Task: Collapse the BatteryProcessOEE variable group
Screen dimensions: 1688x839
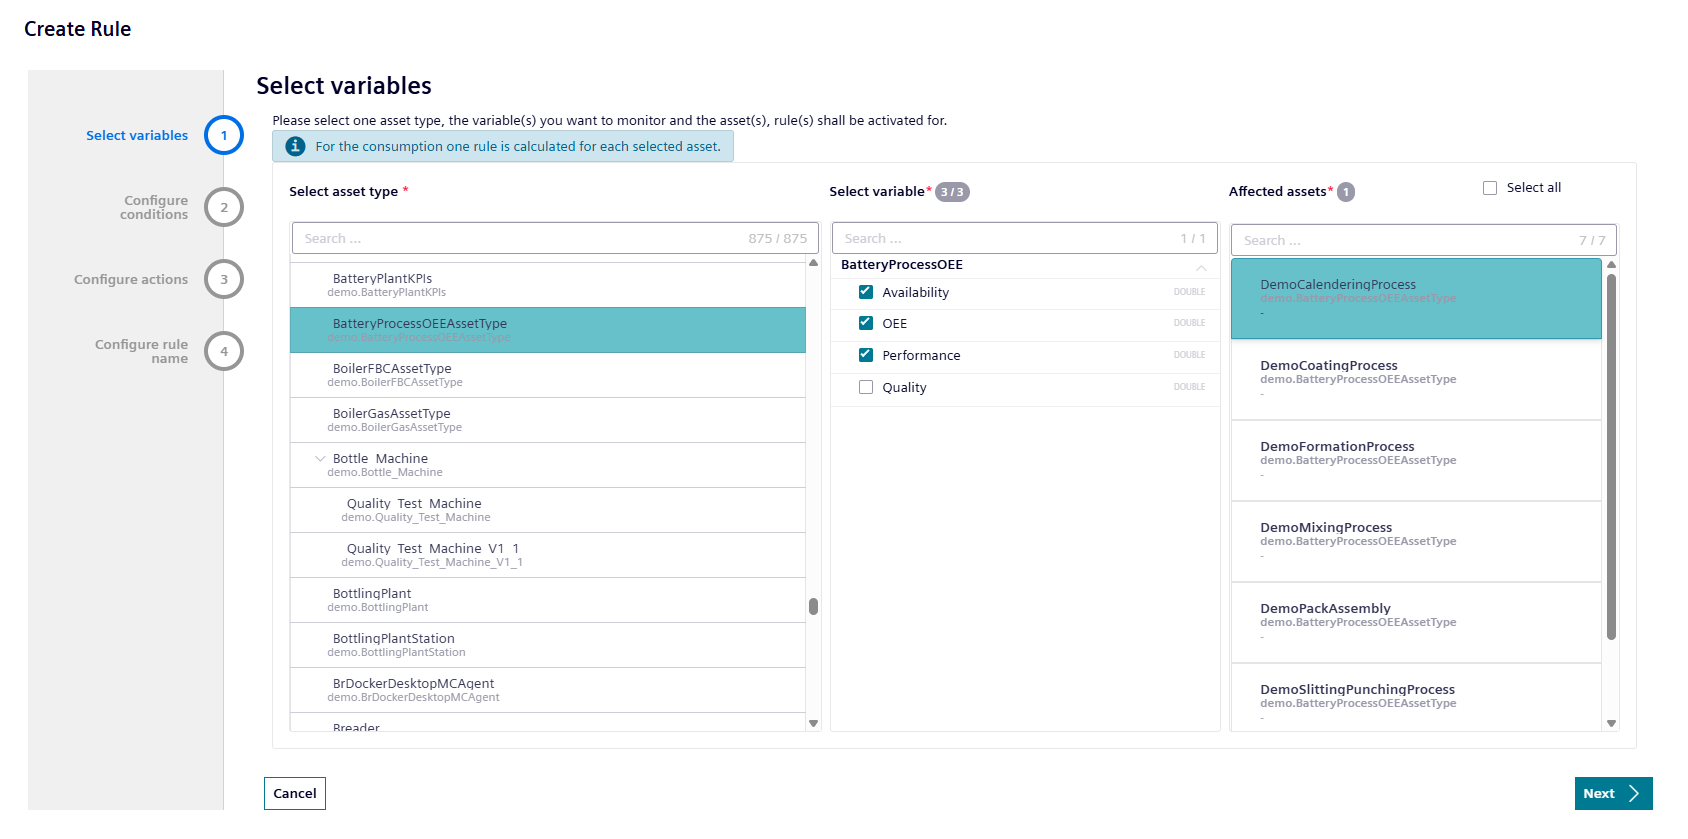Action: (1201, 266)
